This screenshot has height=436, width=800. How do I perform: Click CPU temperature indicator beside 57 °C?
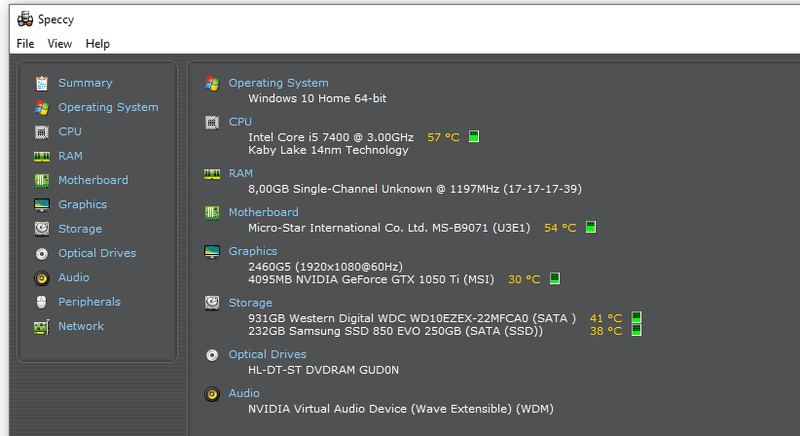click(474, 136)
